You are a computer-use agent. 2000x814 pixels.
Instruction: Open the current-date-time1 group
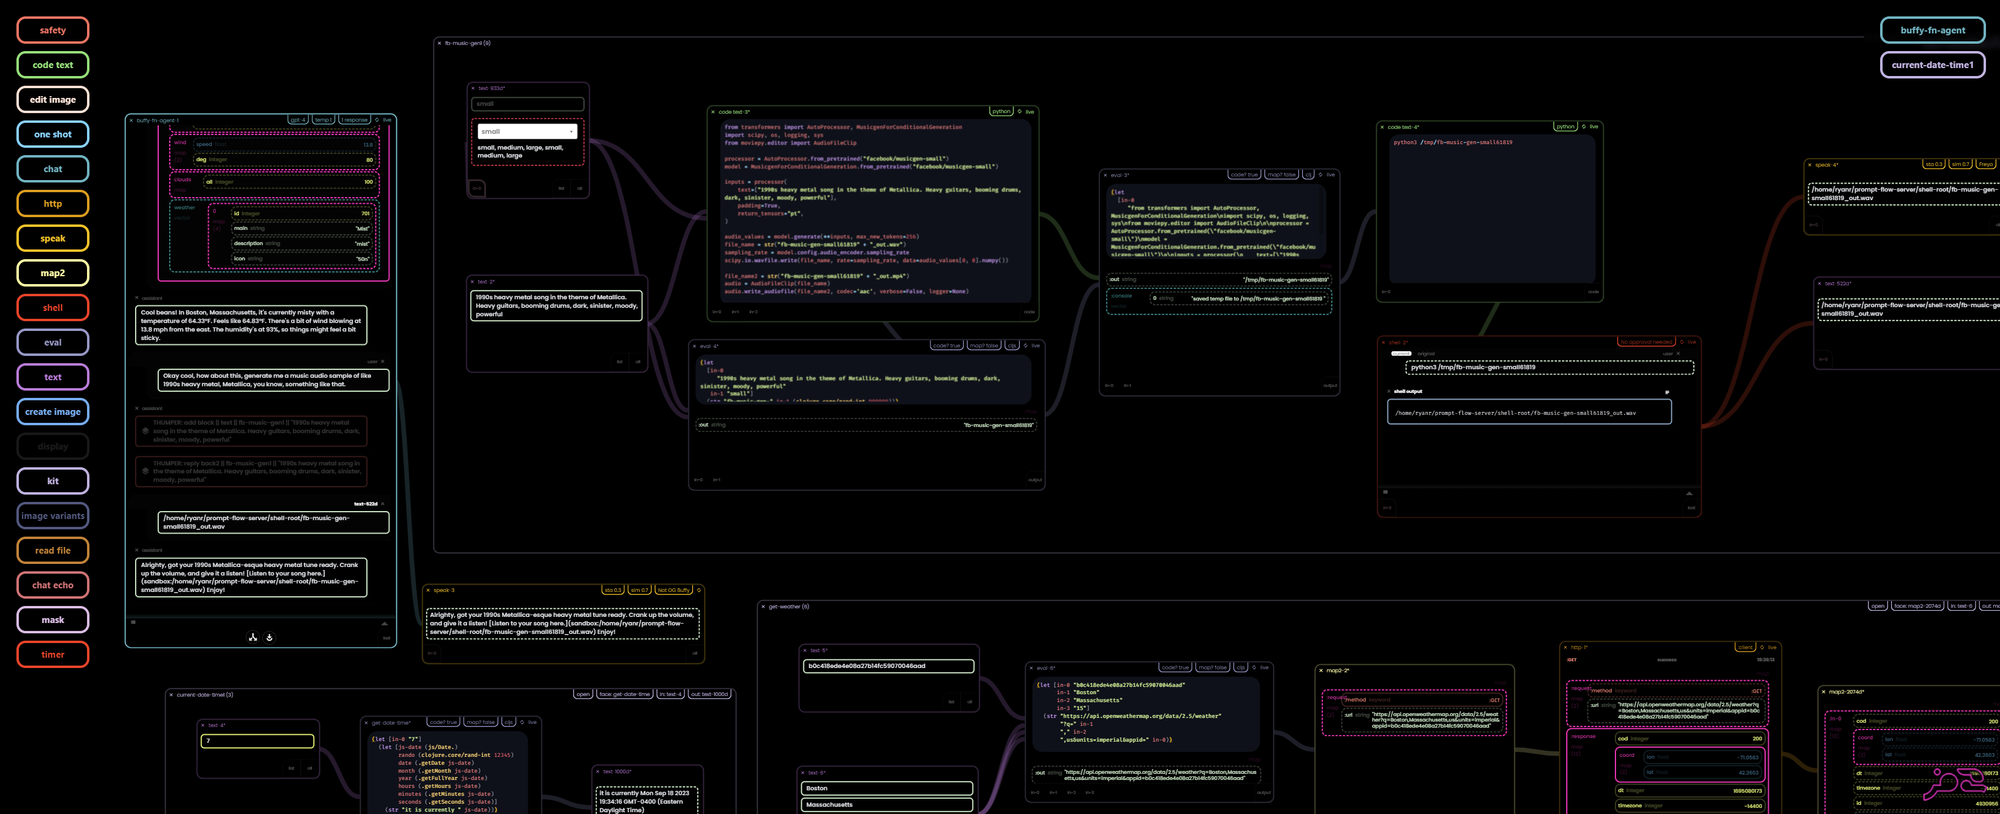583,694
